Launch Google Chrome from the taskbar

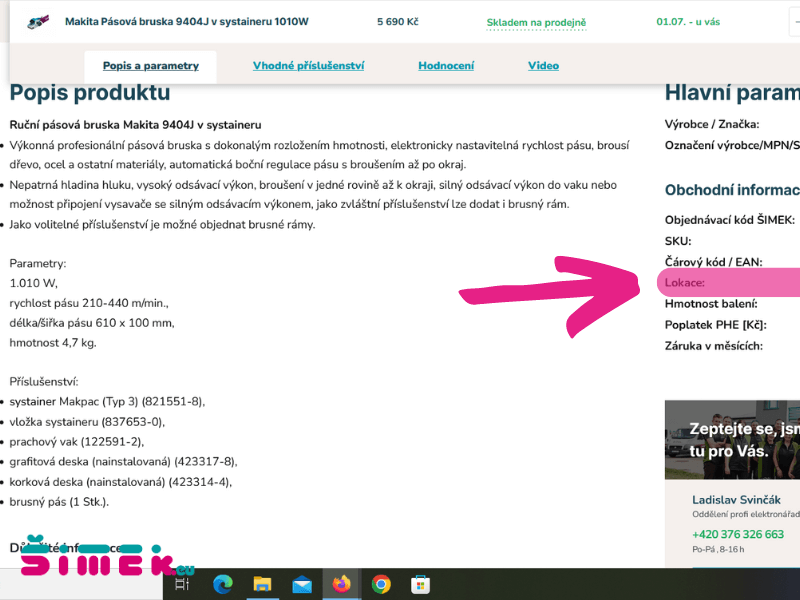(381, 584)
